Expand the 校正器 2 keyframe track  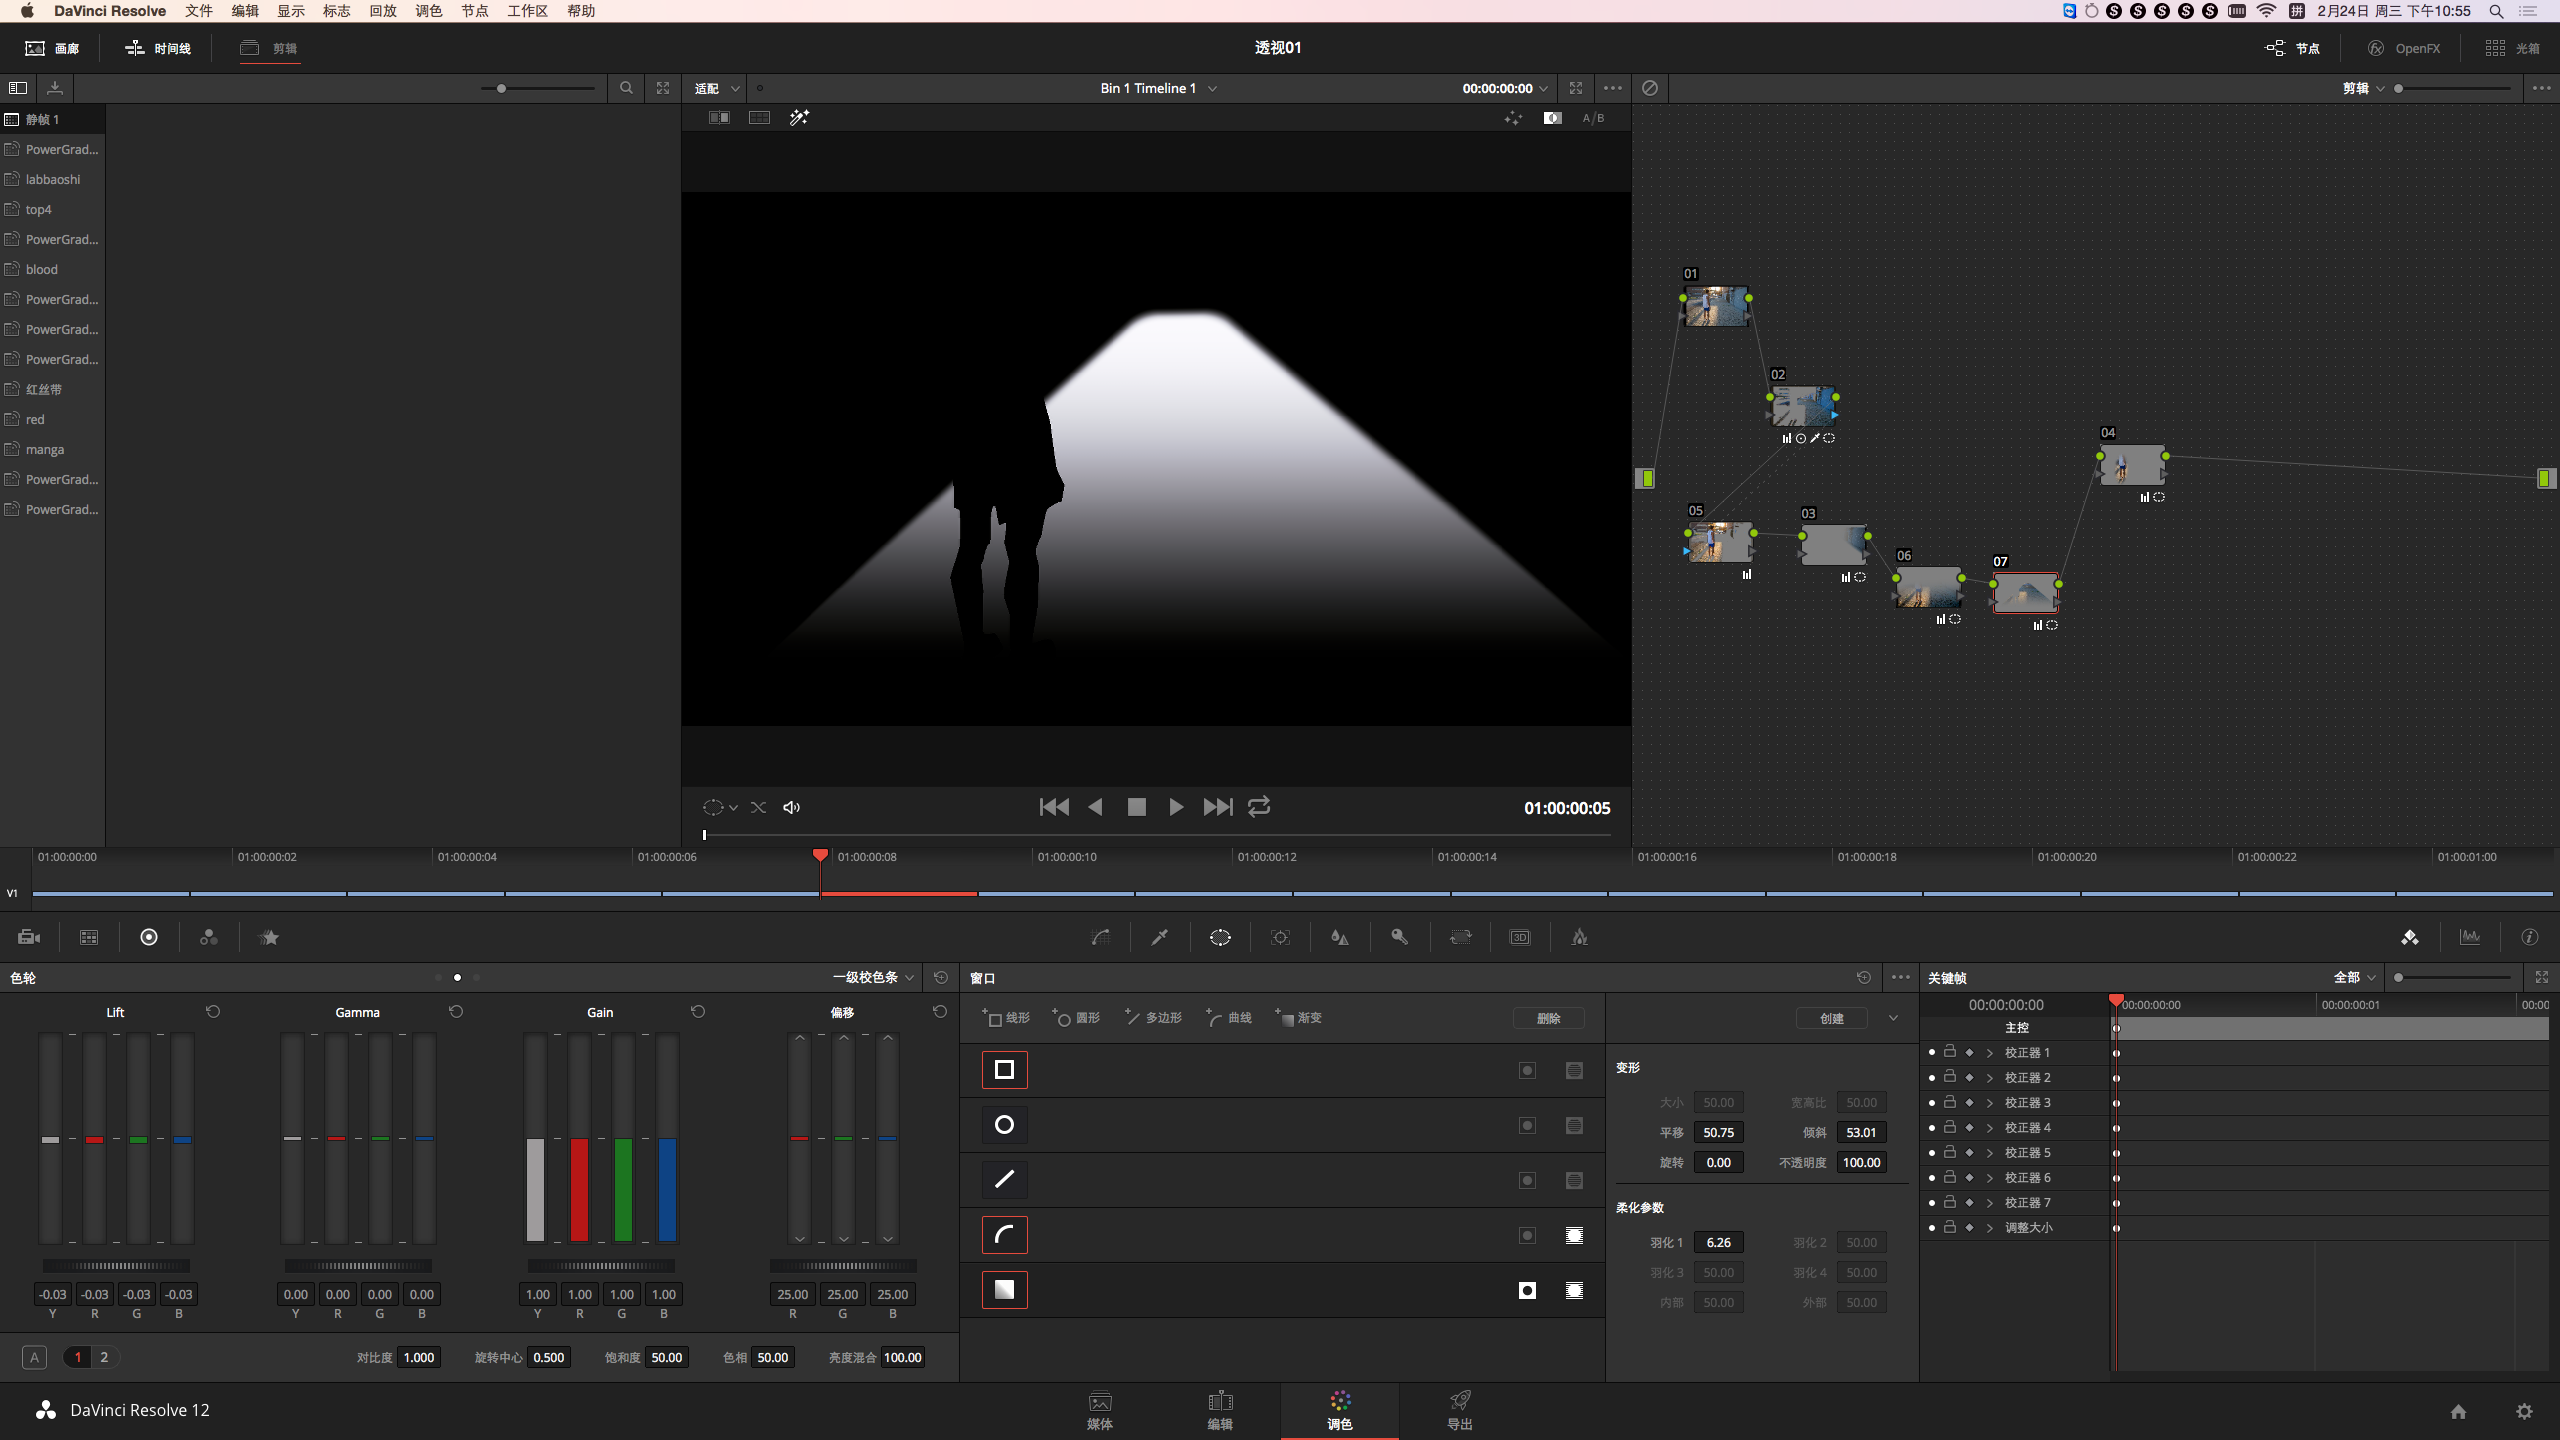click(1990, 1078)
